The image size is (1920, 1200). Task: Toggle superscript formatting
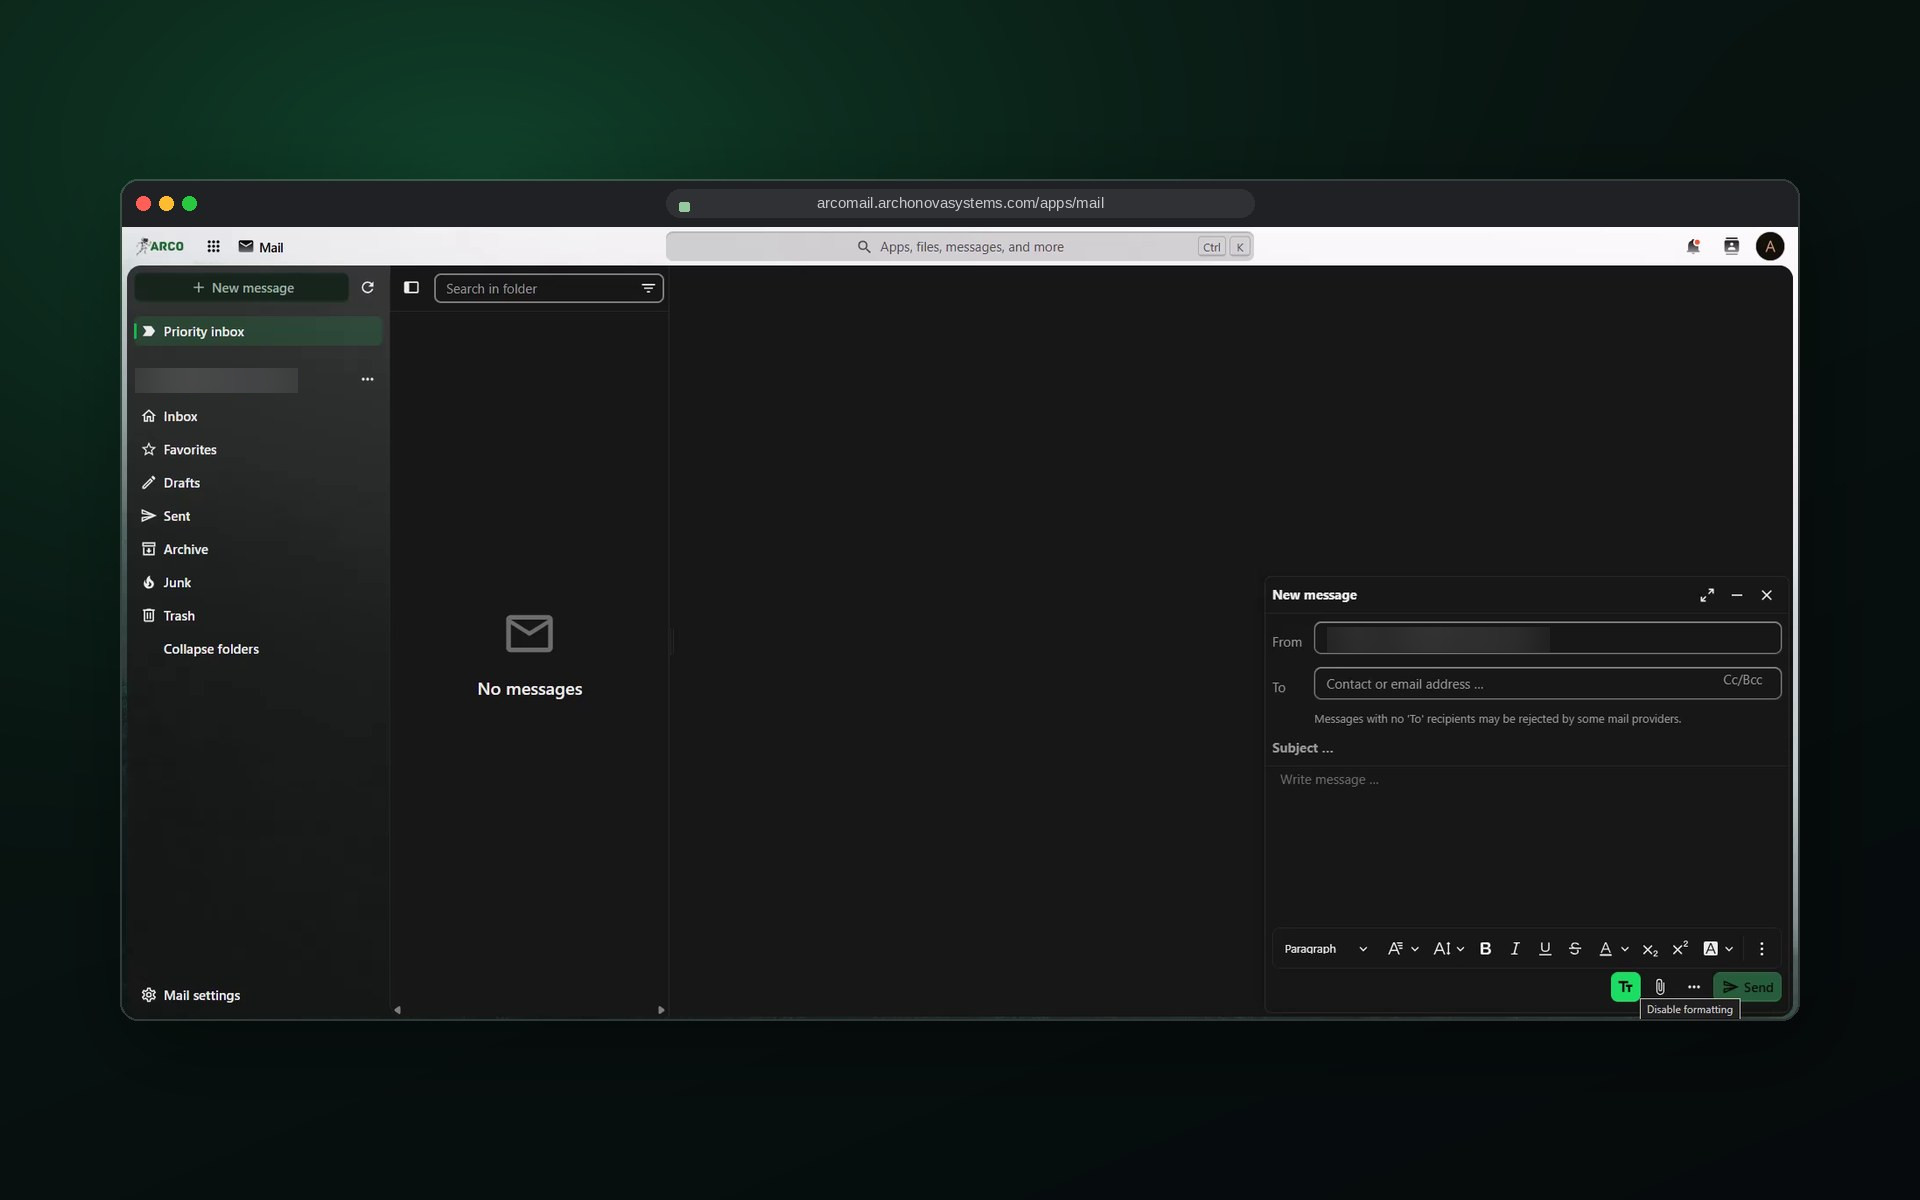[x=1680, y=949]
